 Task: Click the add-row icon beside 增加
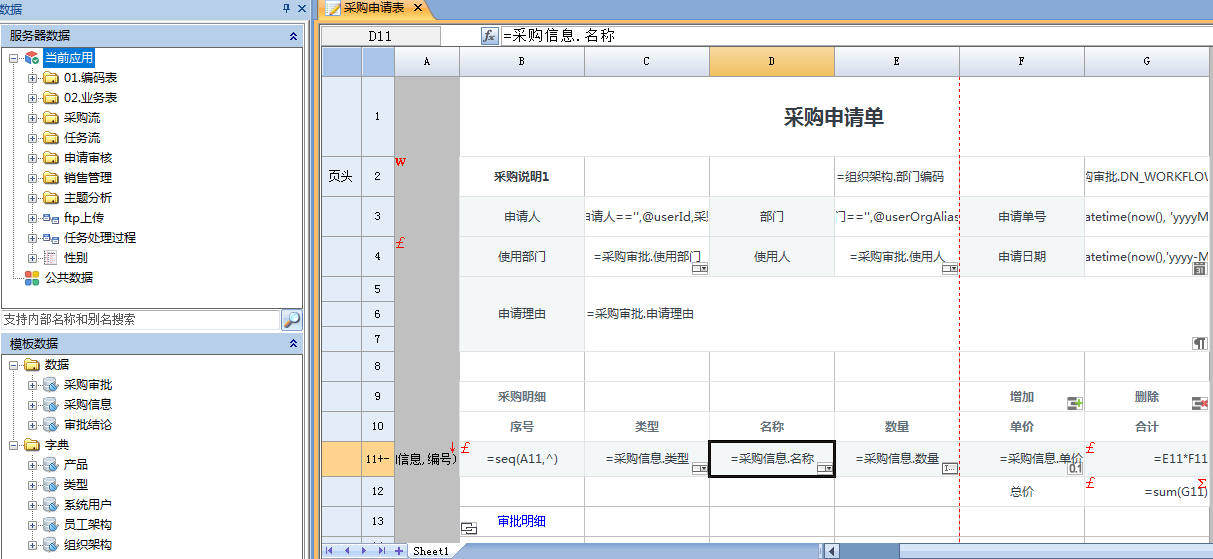1076,403
